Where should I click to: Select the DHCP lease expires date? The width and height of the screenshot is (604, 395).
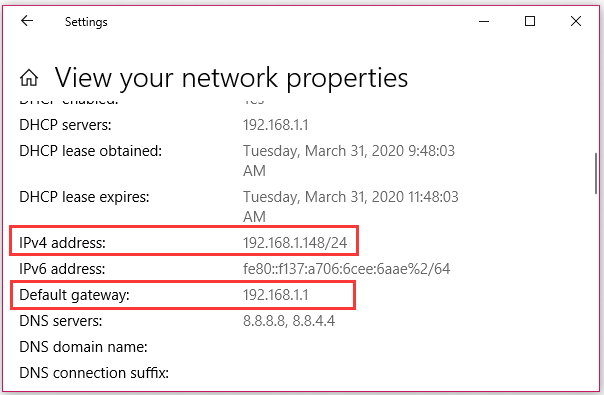coord(351,207)
